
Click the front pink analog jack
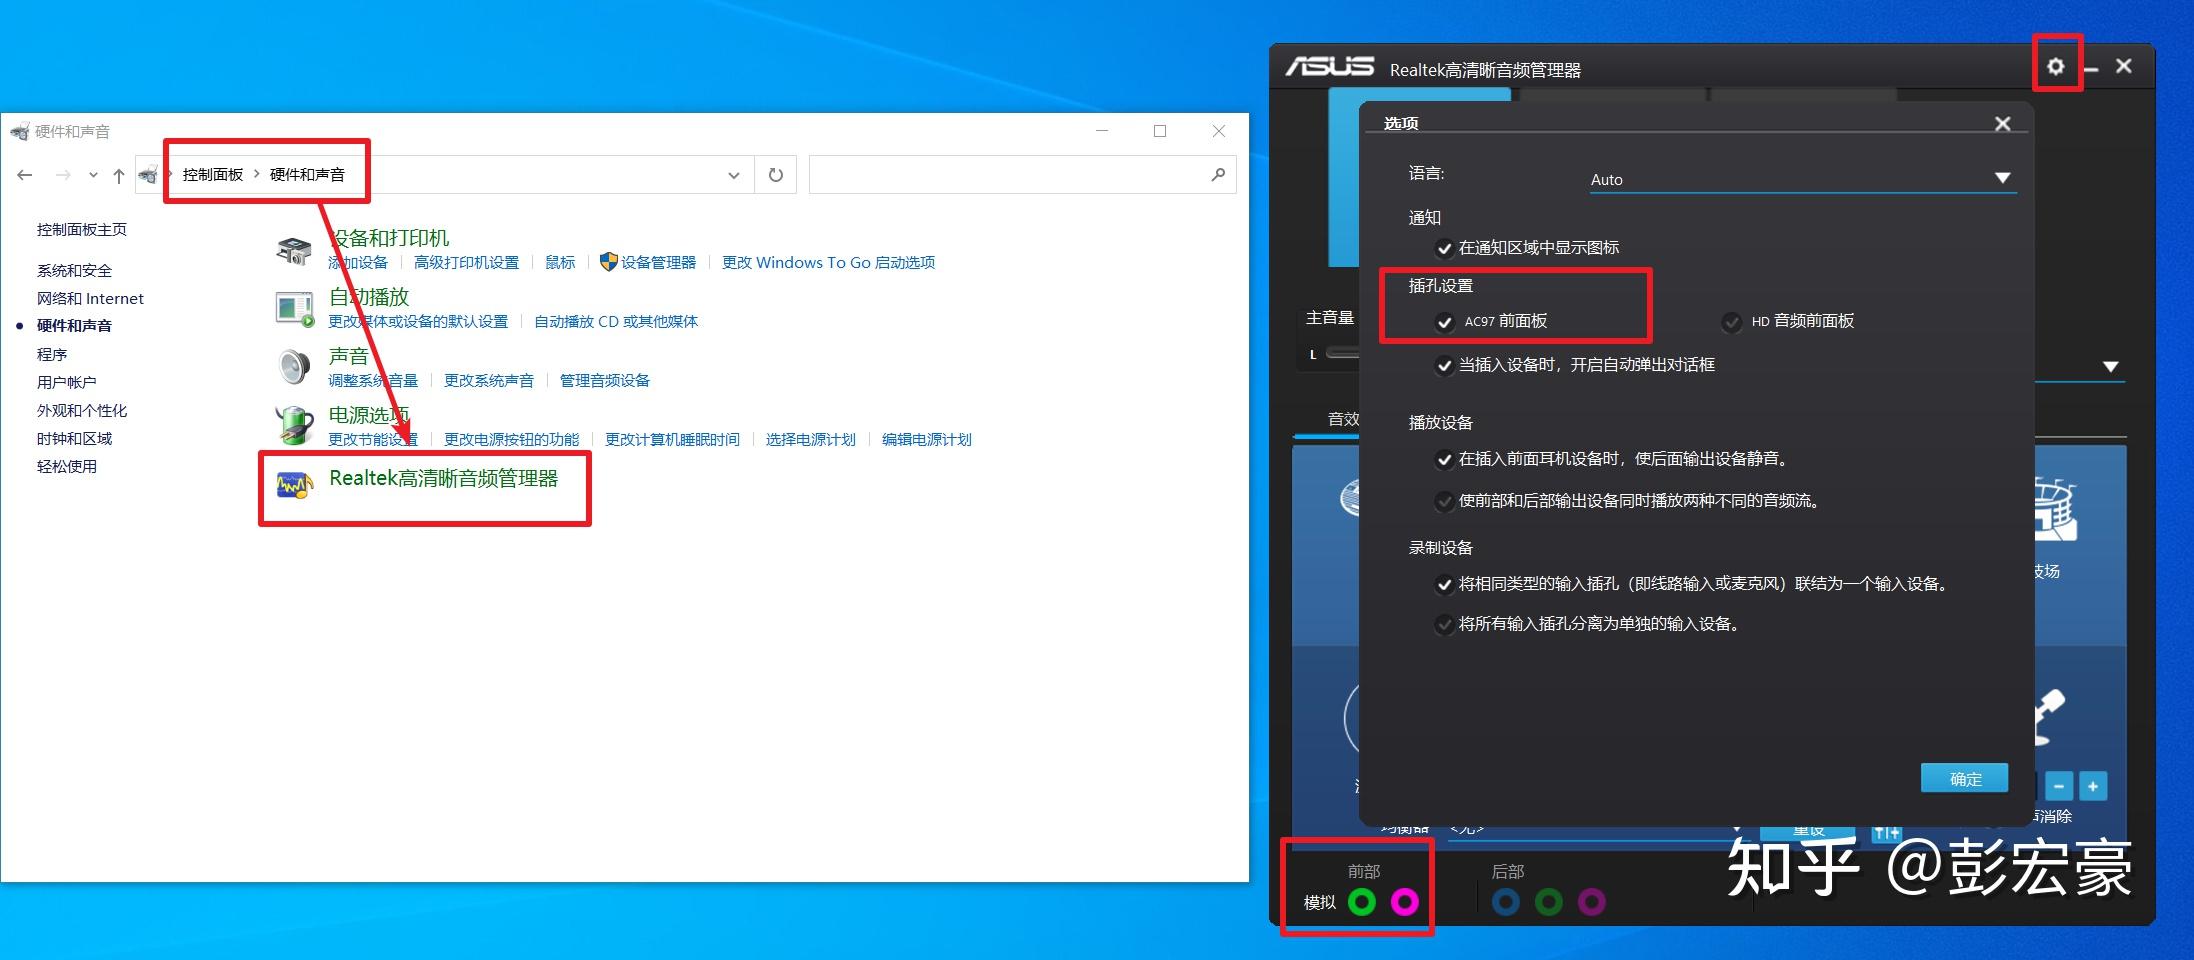click(x=1404, y=902)
